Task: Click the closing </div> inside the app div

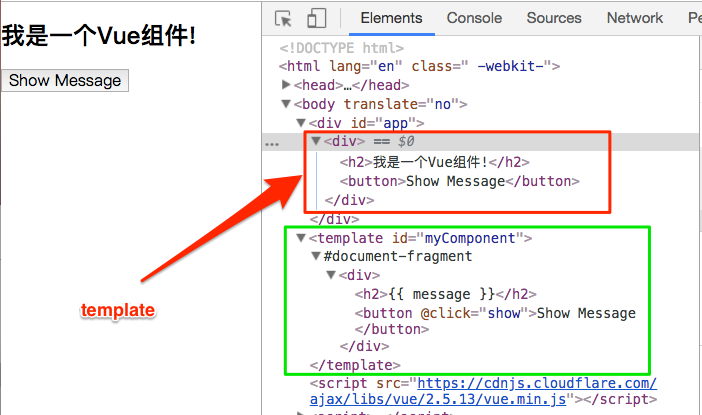Action: pyautogui.click(x=349, y=200)
